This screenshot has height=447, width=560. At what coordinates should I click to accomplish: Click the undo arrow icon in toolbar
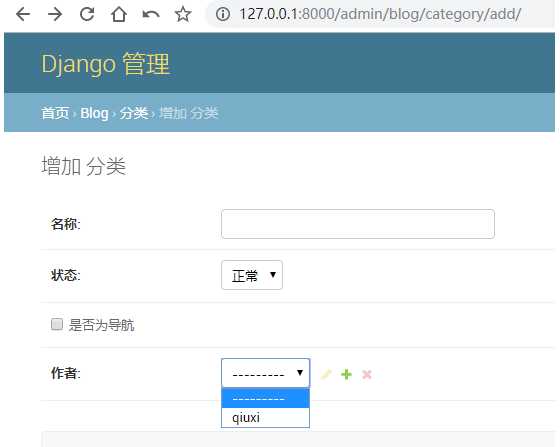point(151,14)
